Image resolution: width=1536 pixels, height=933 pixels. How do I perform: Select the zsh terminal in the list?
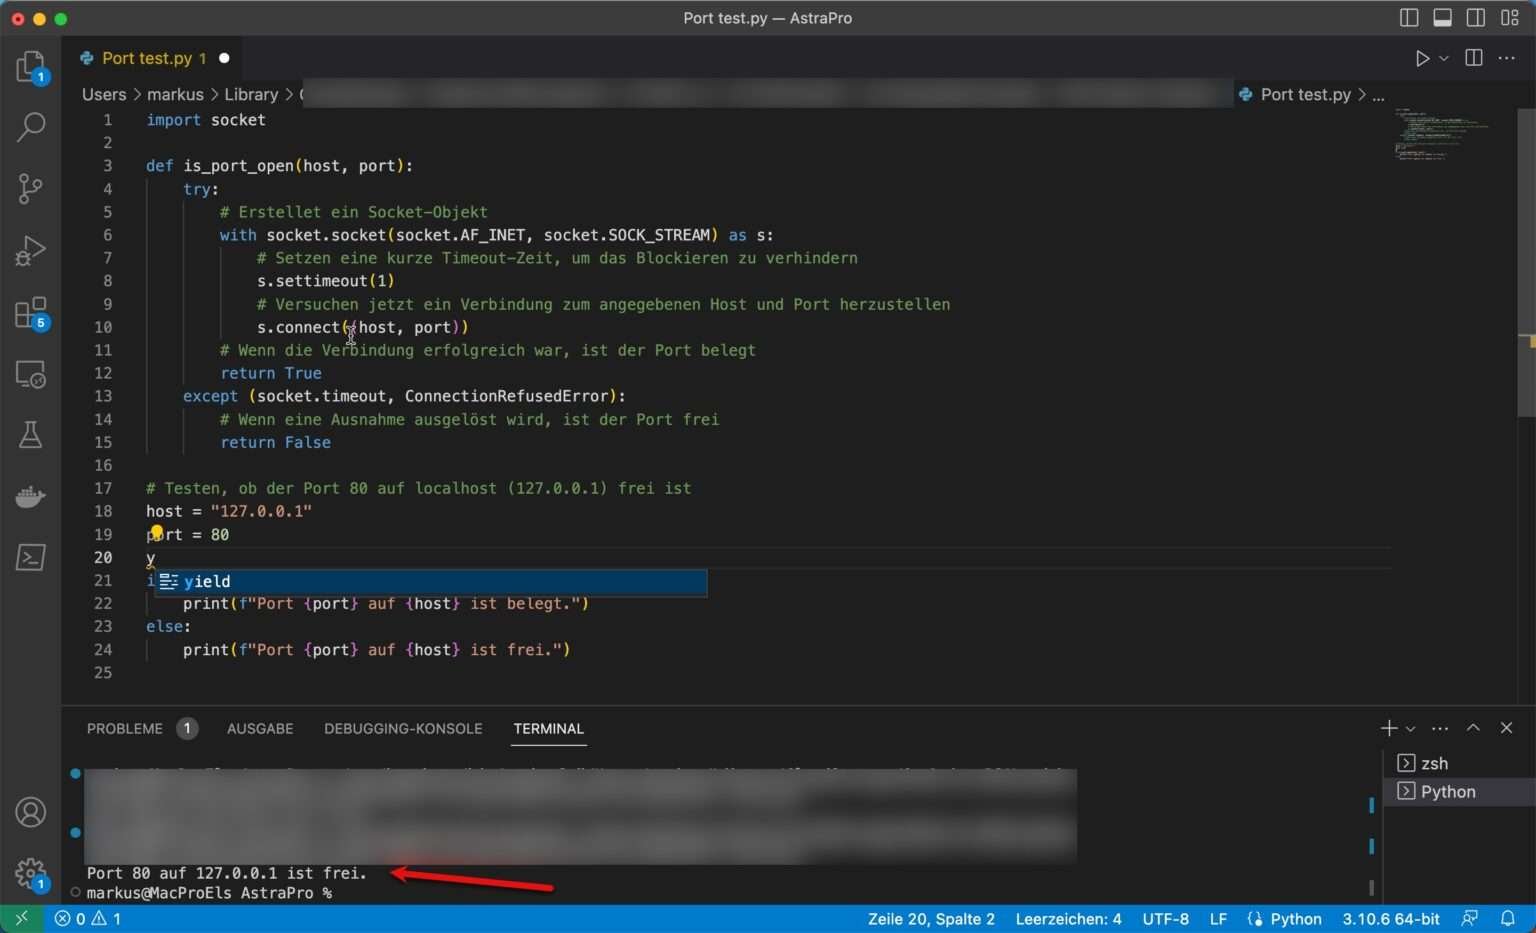(x=1434, y=764)
